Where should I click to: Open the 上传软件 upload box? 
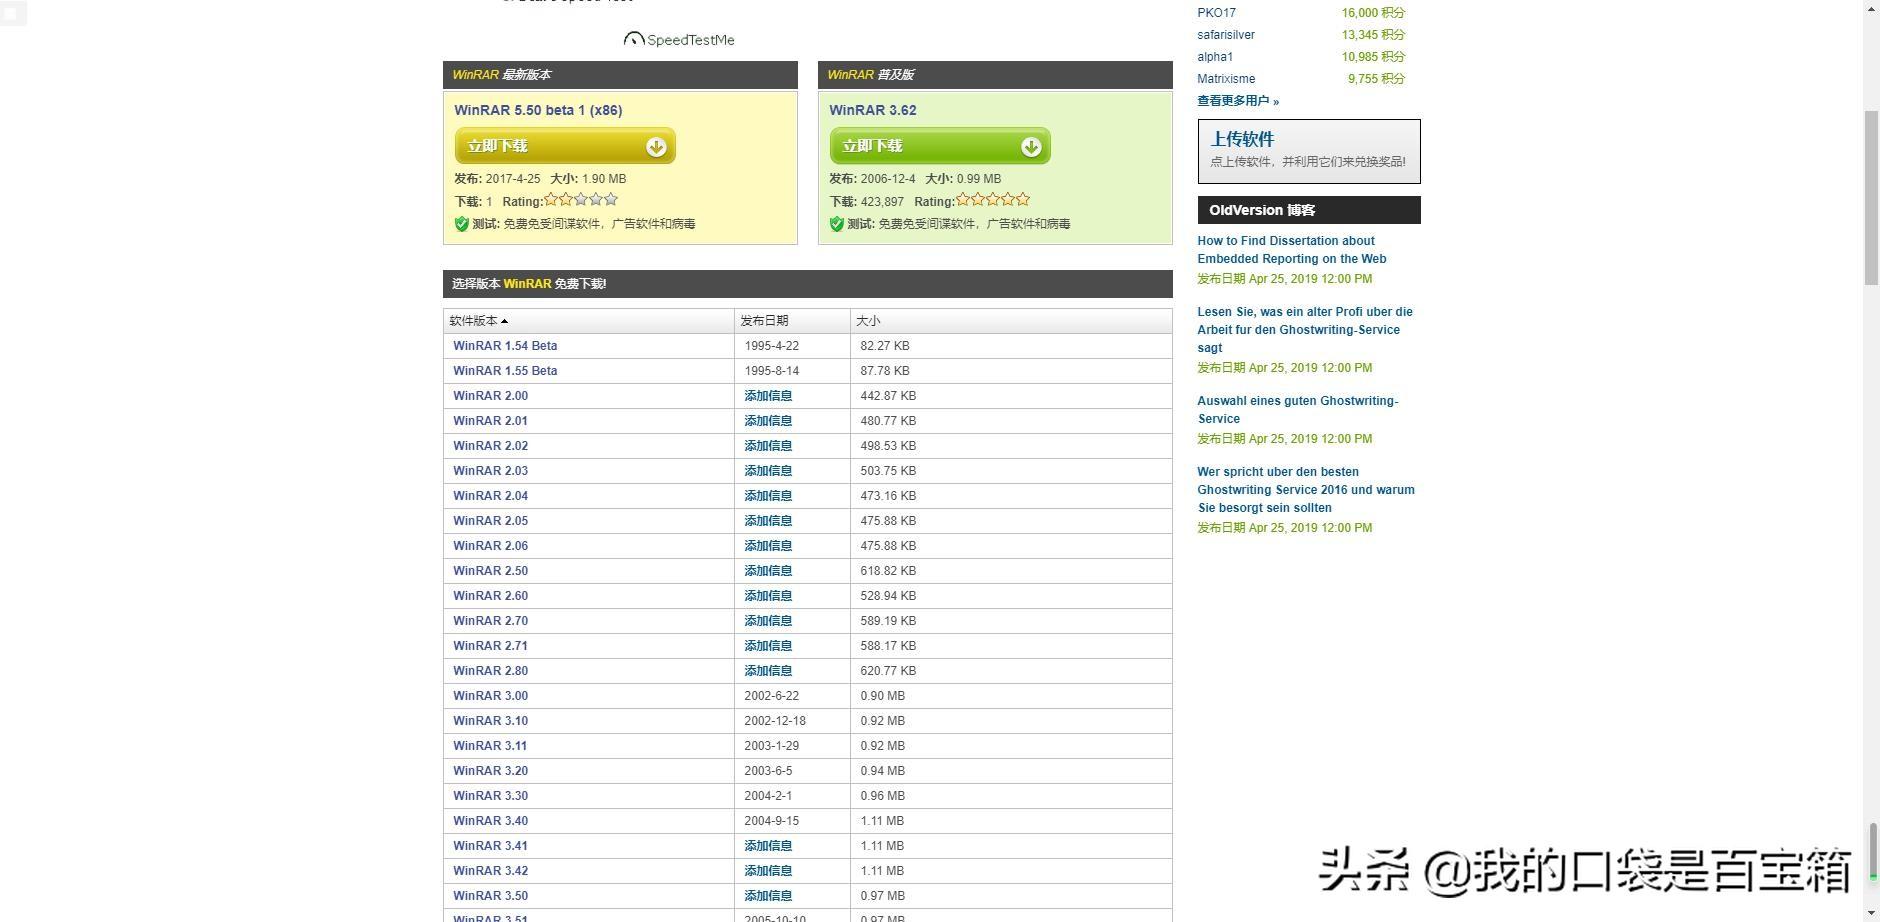pyautogui.click(x=1309, y=151)
